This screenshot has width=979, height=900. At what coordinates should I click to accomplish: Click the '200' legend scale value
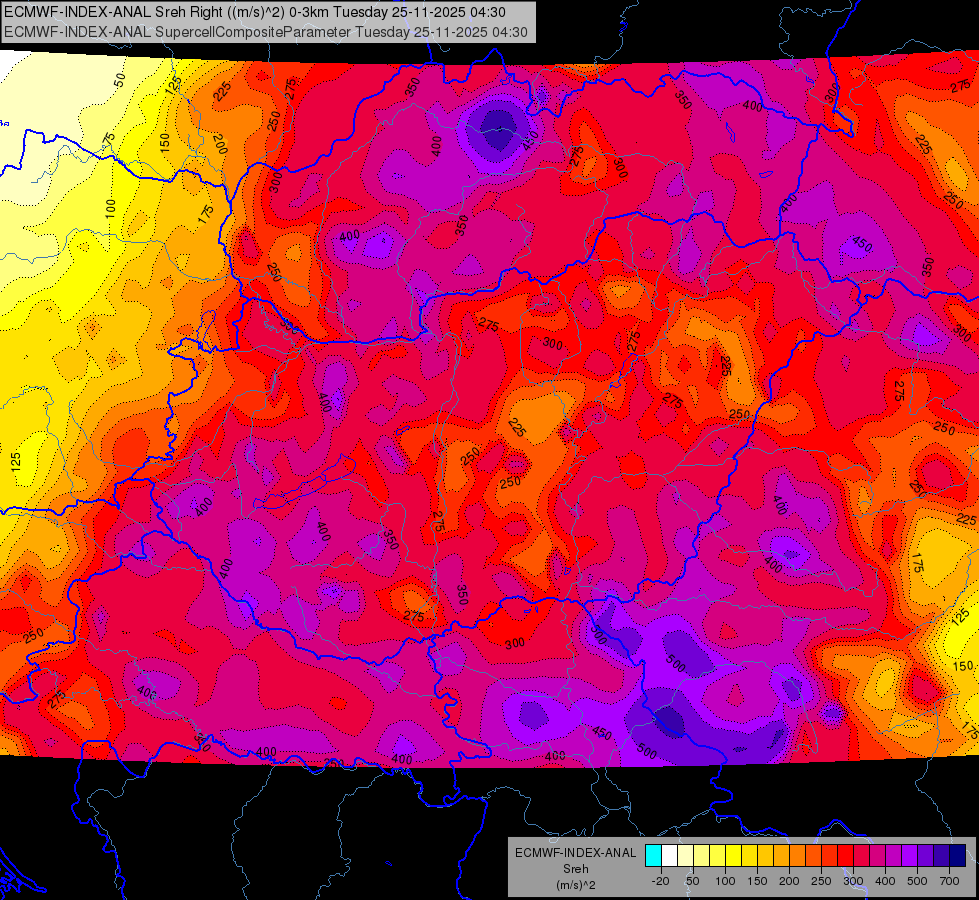[789, 881]
